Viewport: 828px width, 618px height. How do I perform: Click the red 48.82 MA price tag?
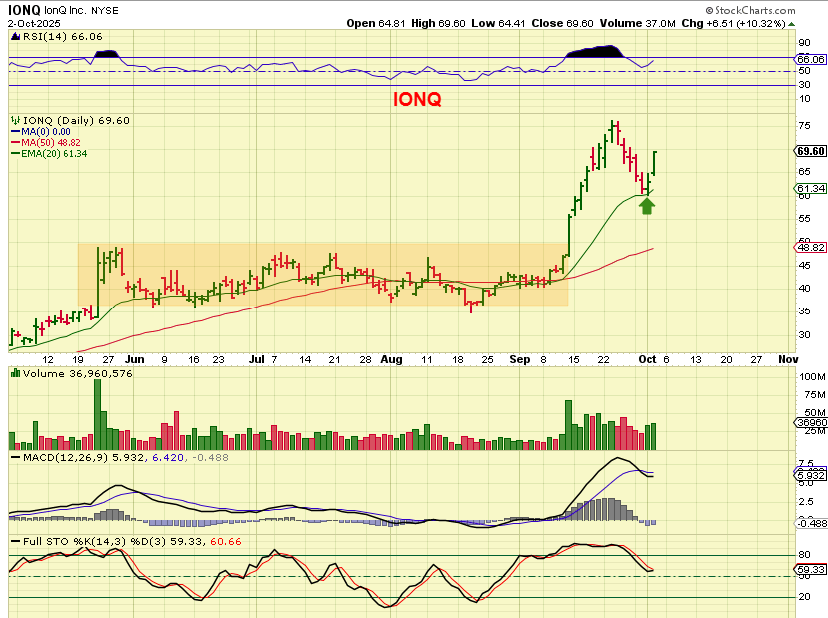(811, 248)
